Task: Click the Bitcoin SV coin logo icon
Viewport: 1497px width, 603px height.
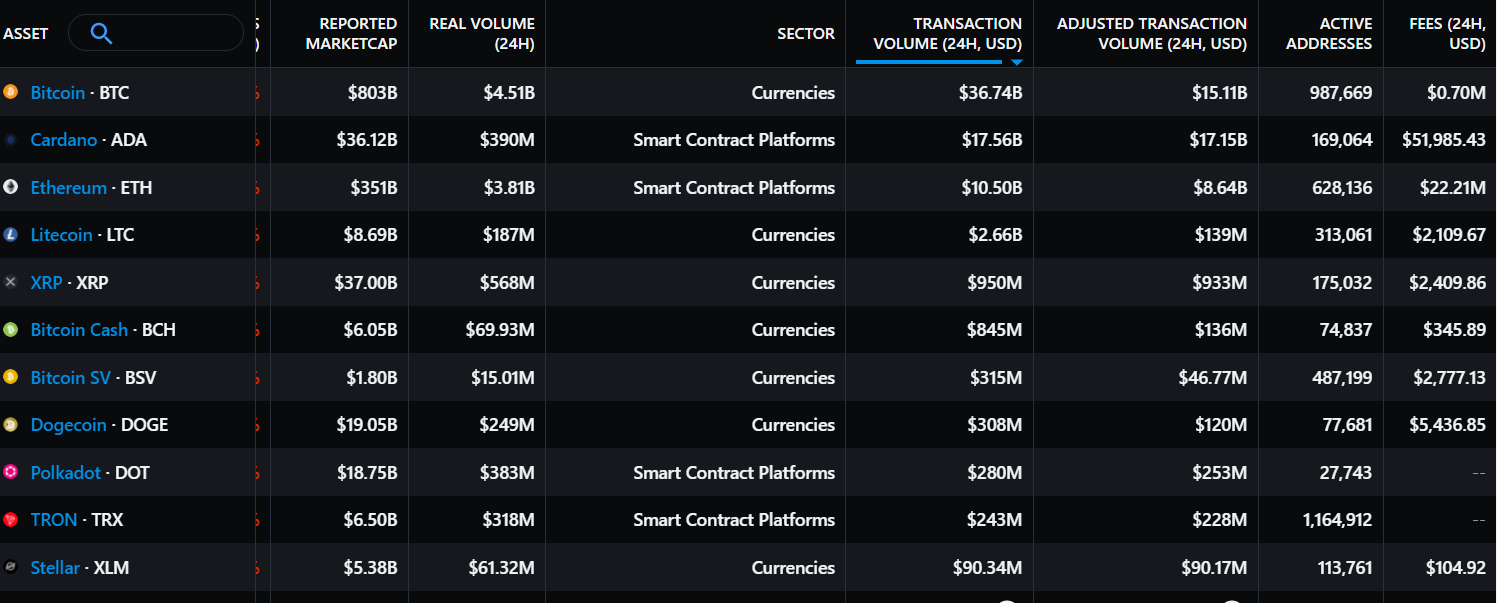Action: (x=10, y=377)
